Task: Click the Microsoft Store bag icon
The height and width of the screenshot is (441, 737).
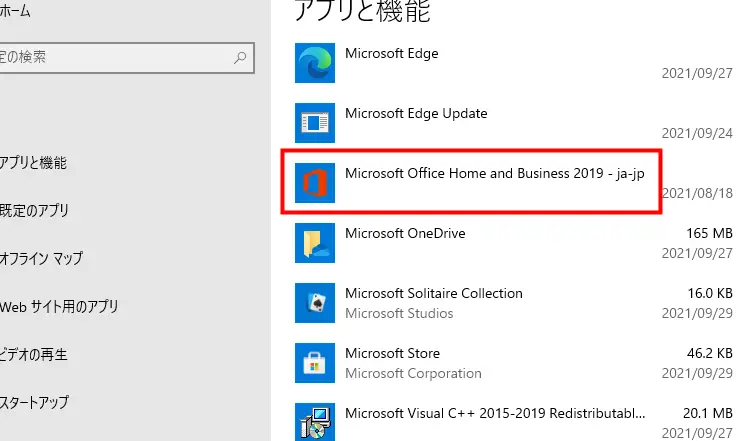Action: coord(315,362)
